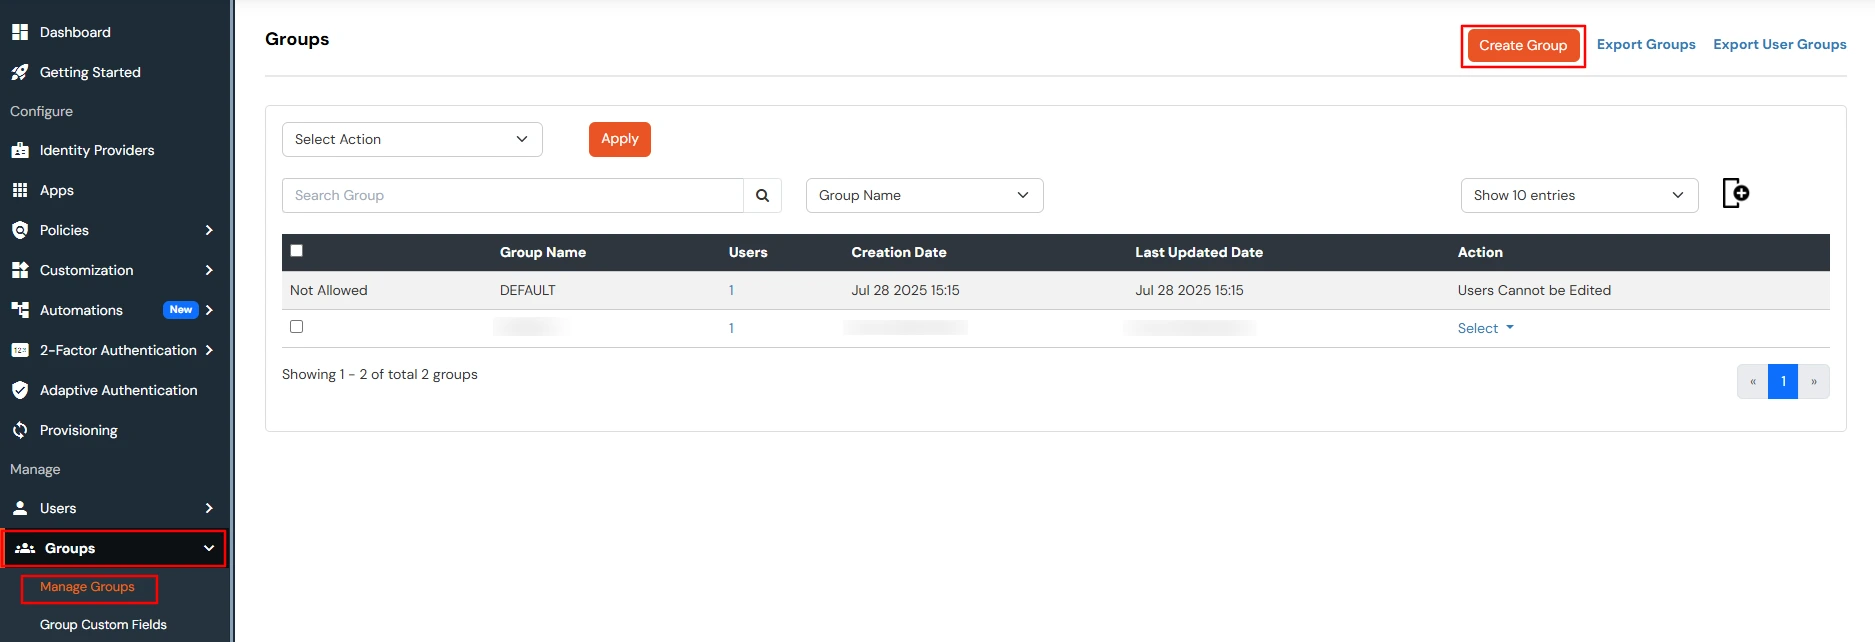Screen dimensions: 1875x642
Task: Check the second group's row checkbox
Action: [x=296, y=327]
